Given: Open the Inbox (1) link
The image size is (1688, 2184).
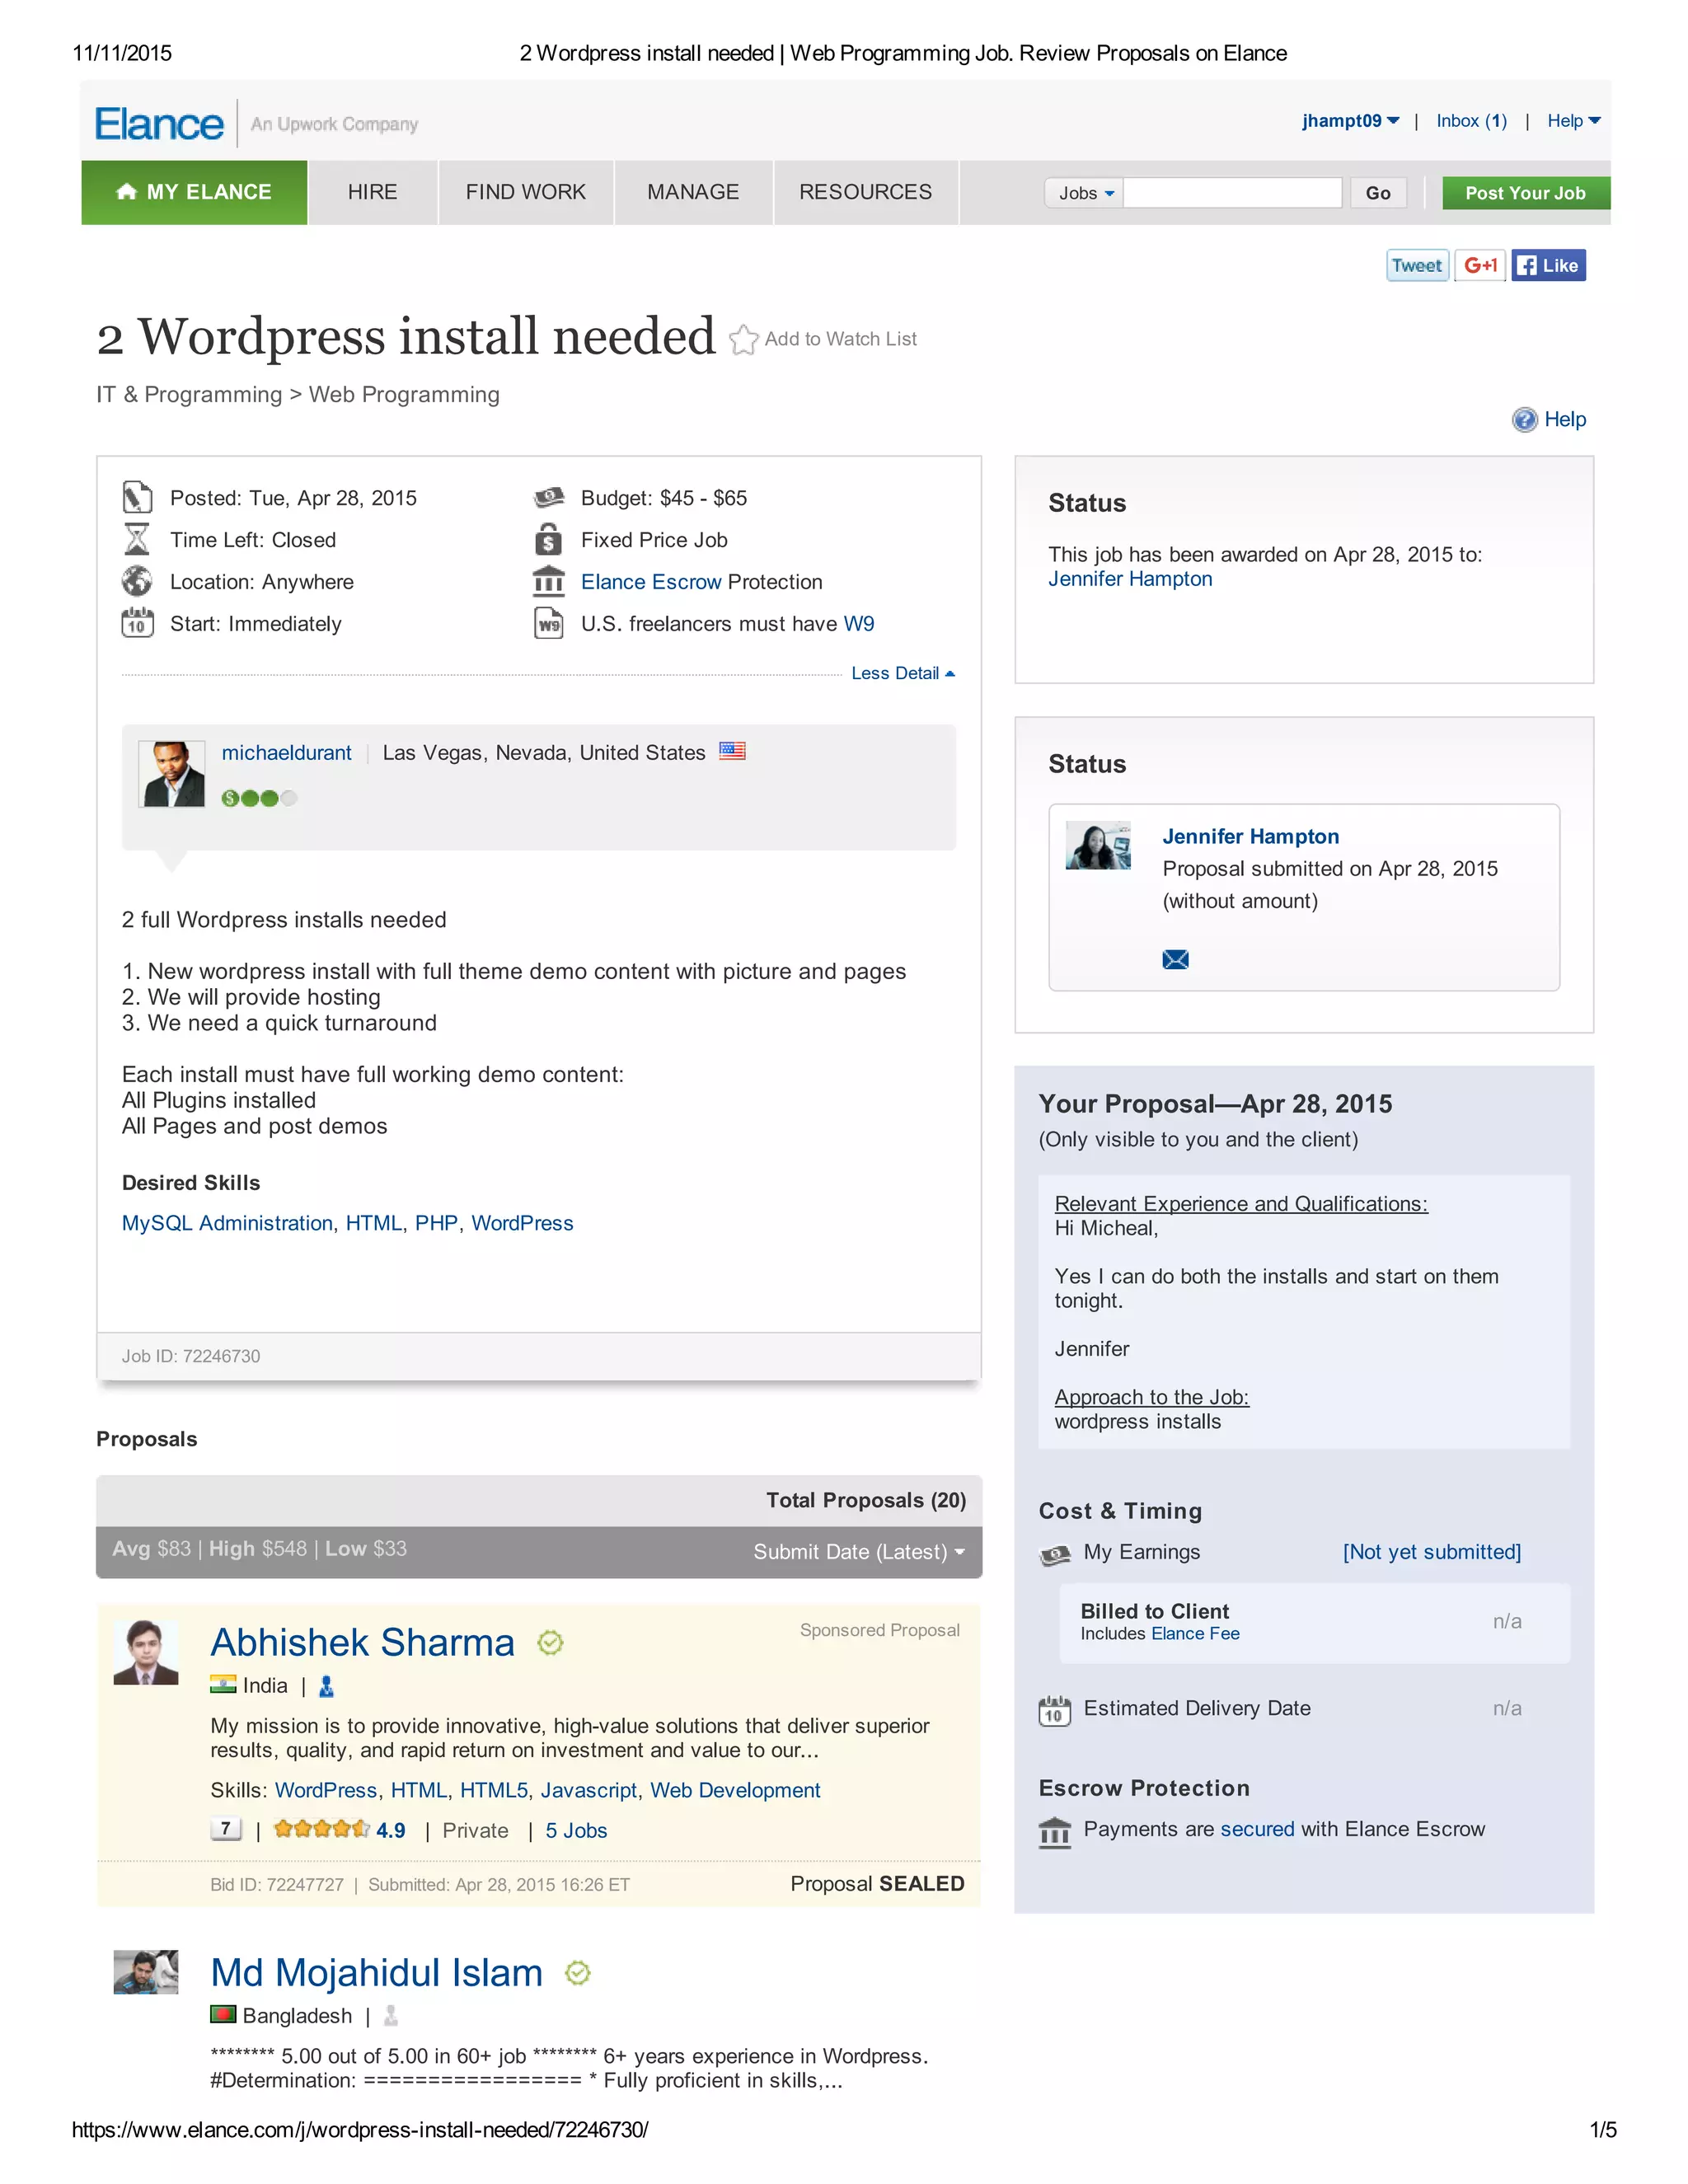Looking at the screenshot, I should [x=1471, y=121].
